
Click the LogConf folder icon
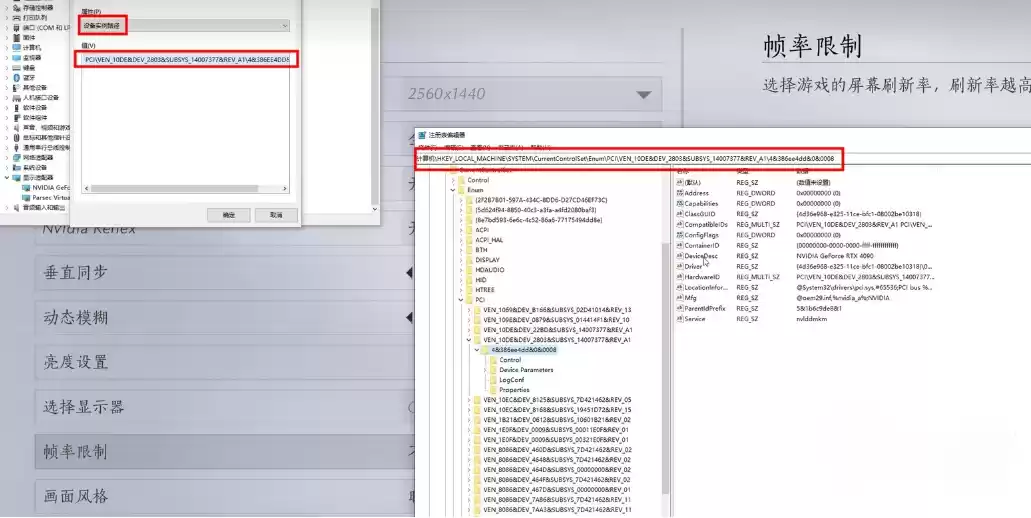click(492, 380)
